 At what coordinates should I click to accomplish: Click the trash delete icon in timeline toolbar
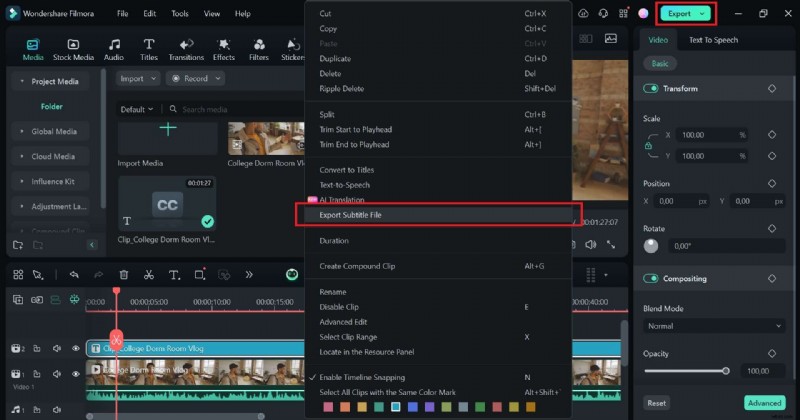click(x=124, y=275)
